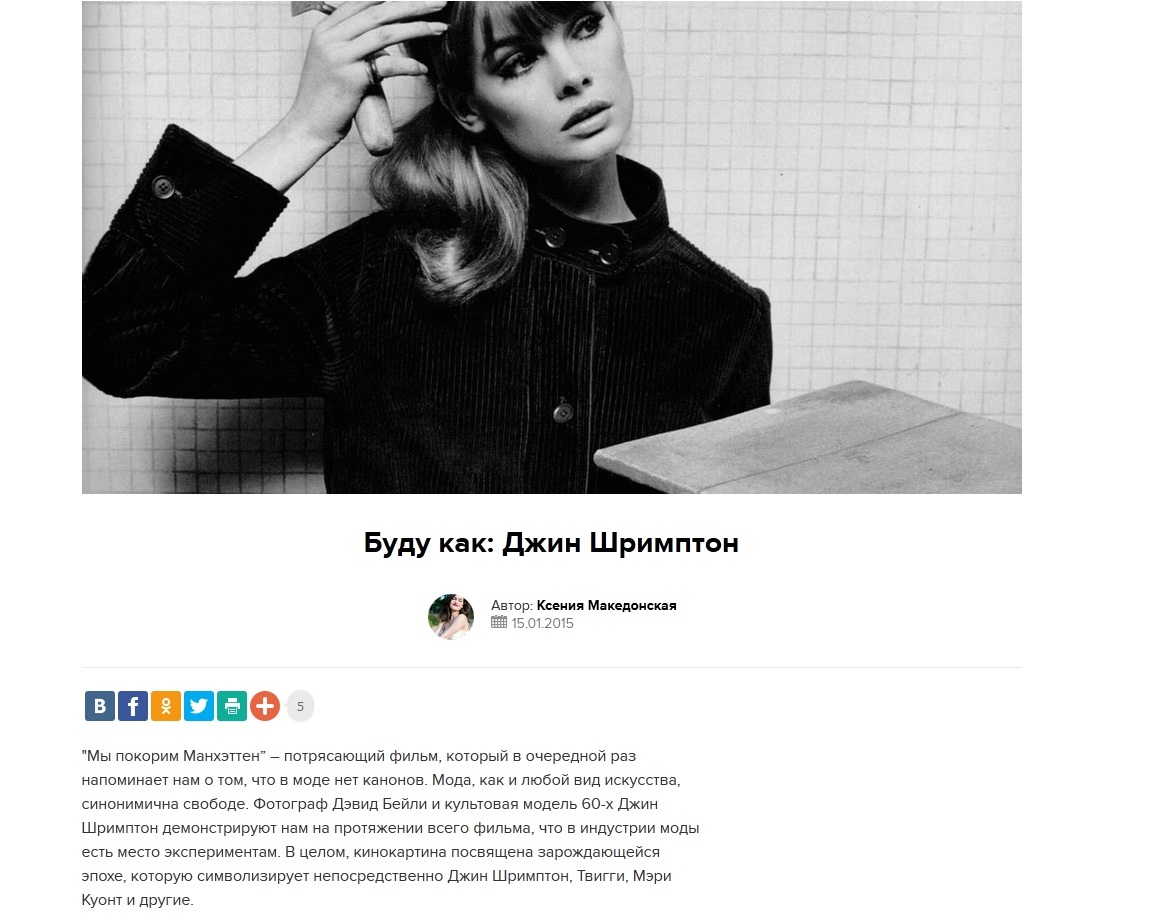
Task: Click the calendar icon beside the date
Action: tap(499, 622)
